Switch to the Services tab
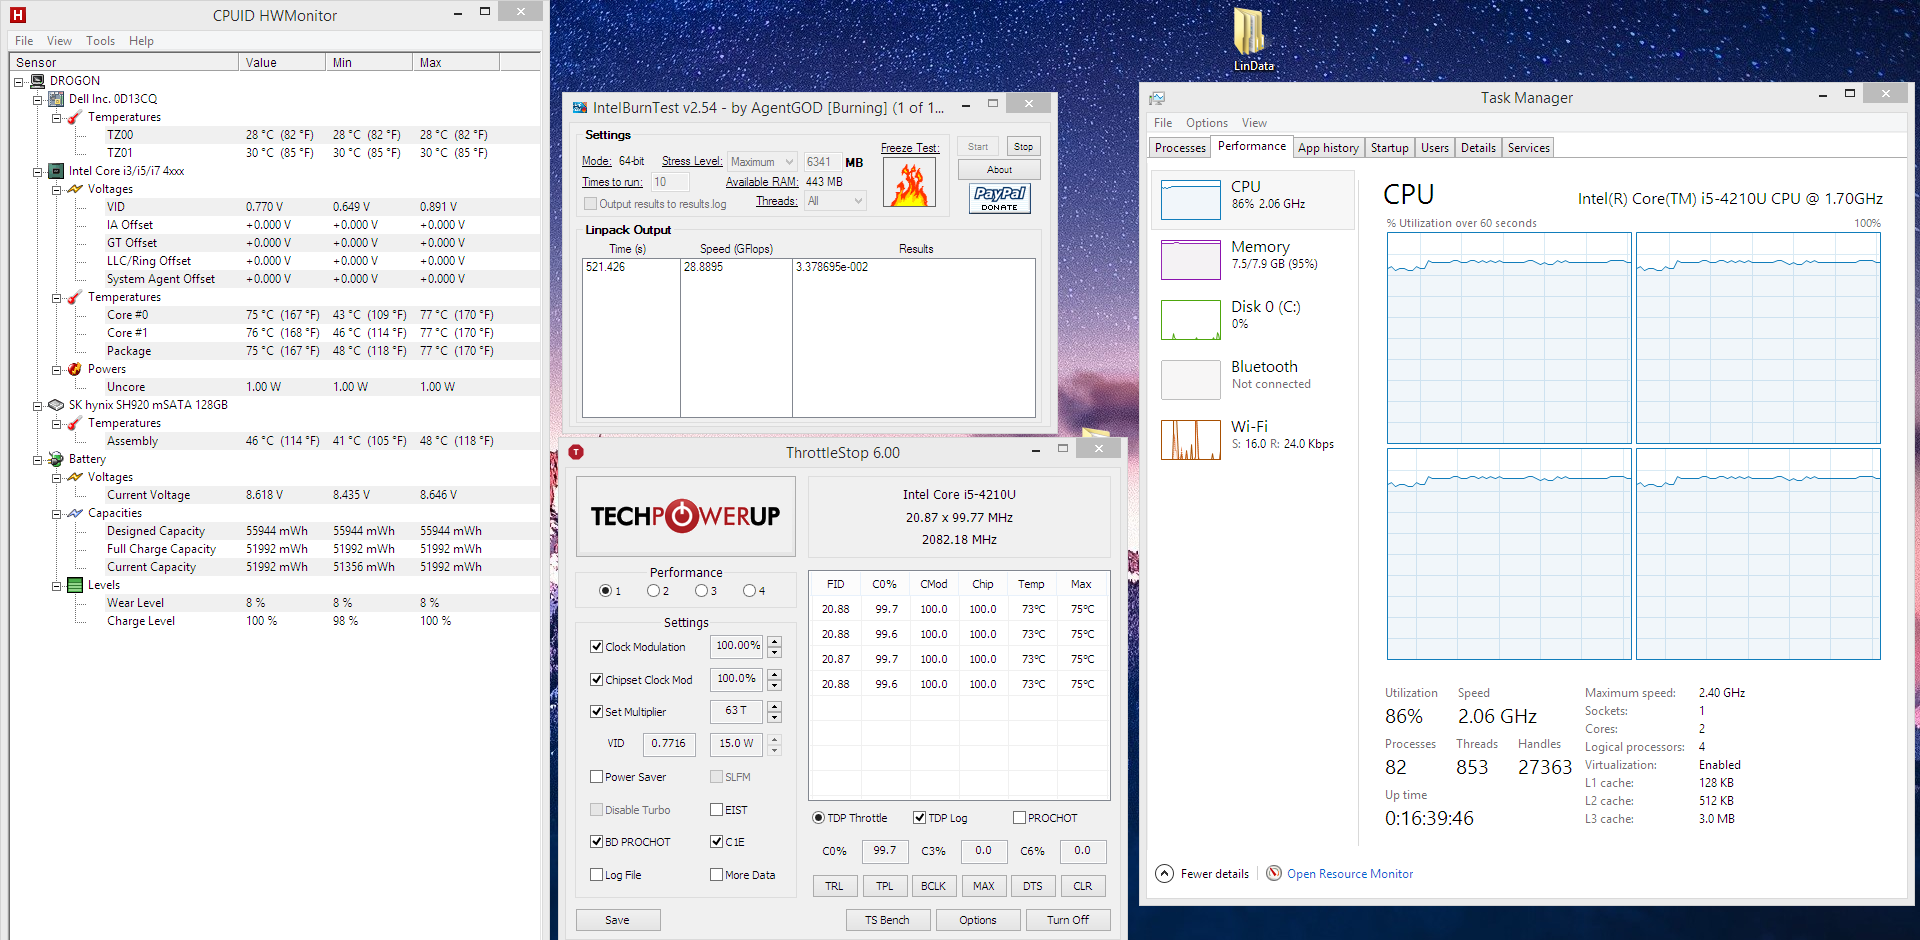The image size is (1920, 940). [x=1528, y=148]
